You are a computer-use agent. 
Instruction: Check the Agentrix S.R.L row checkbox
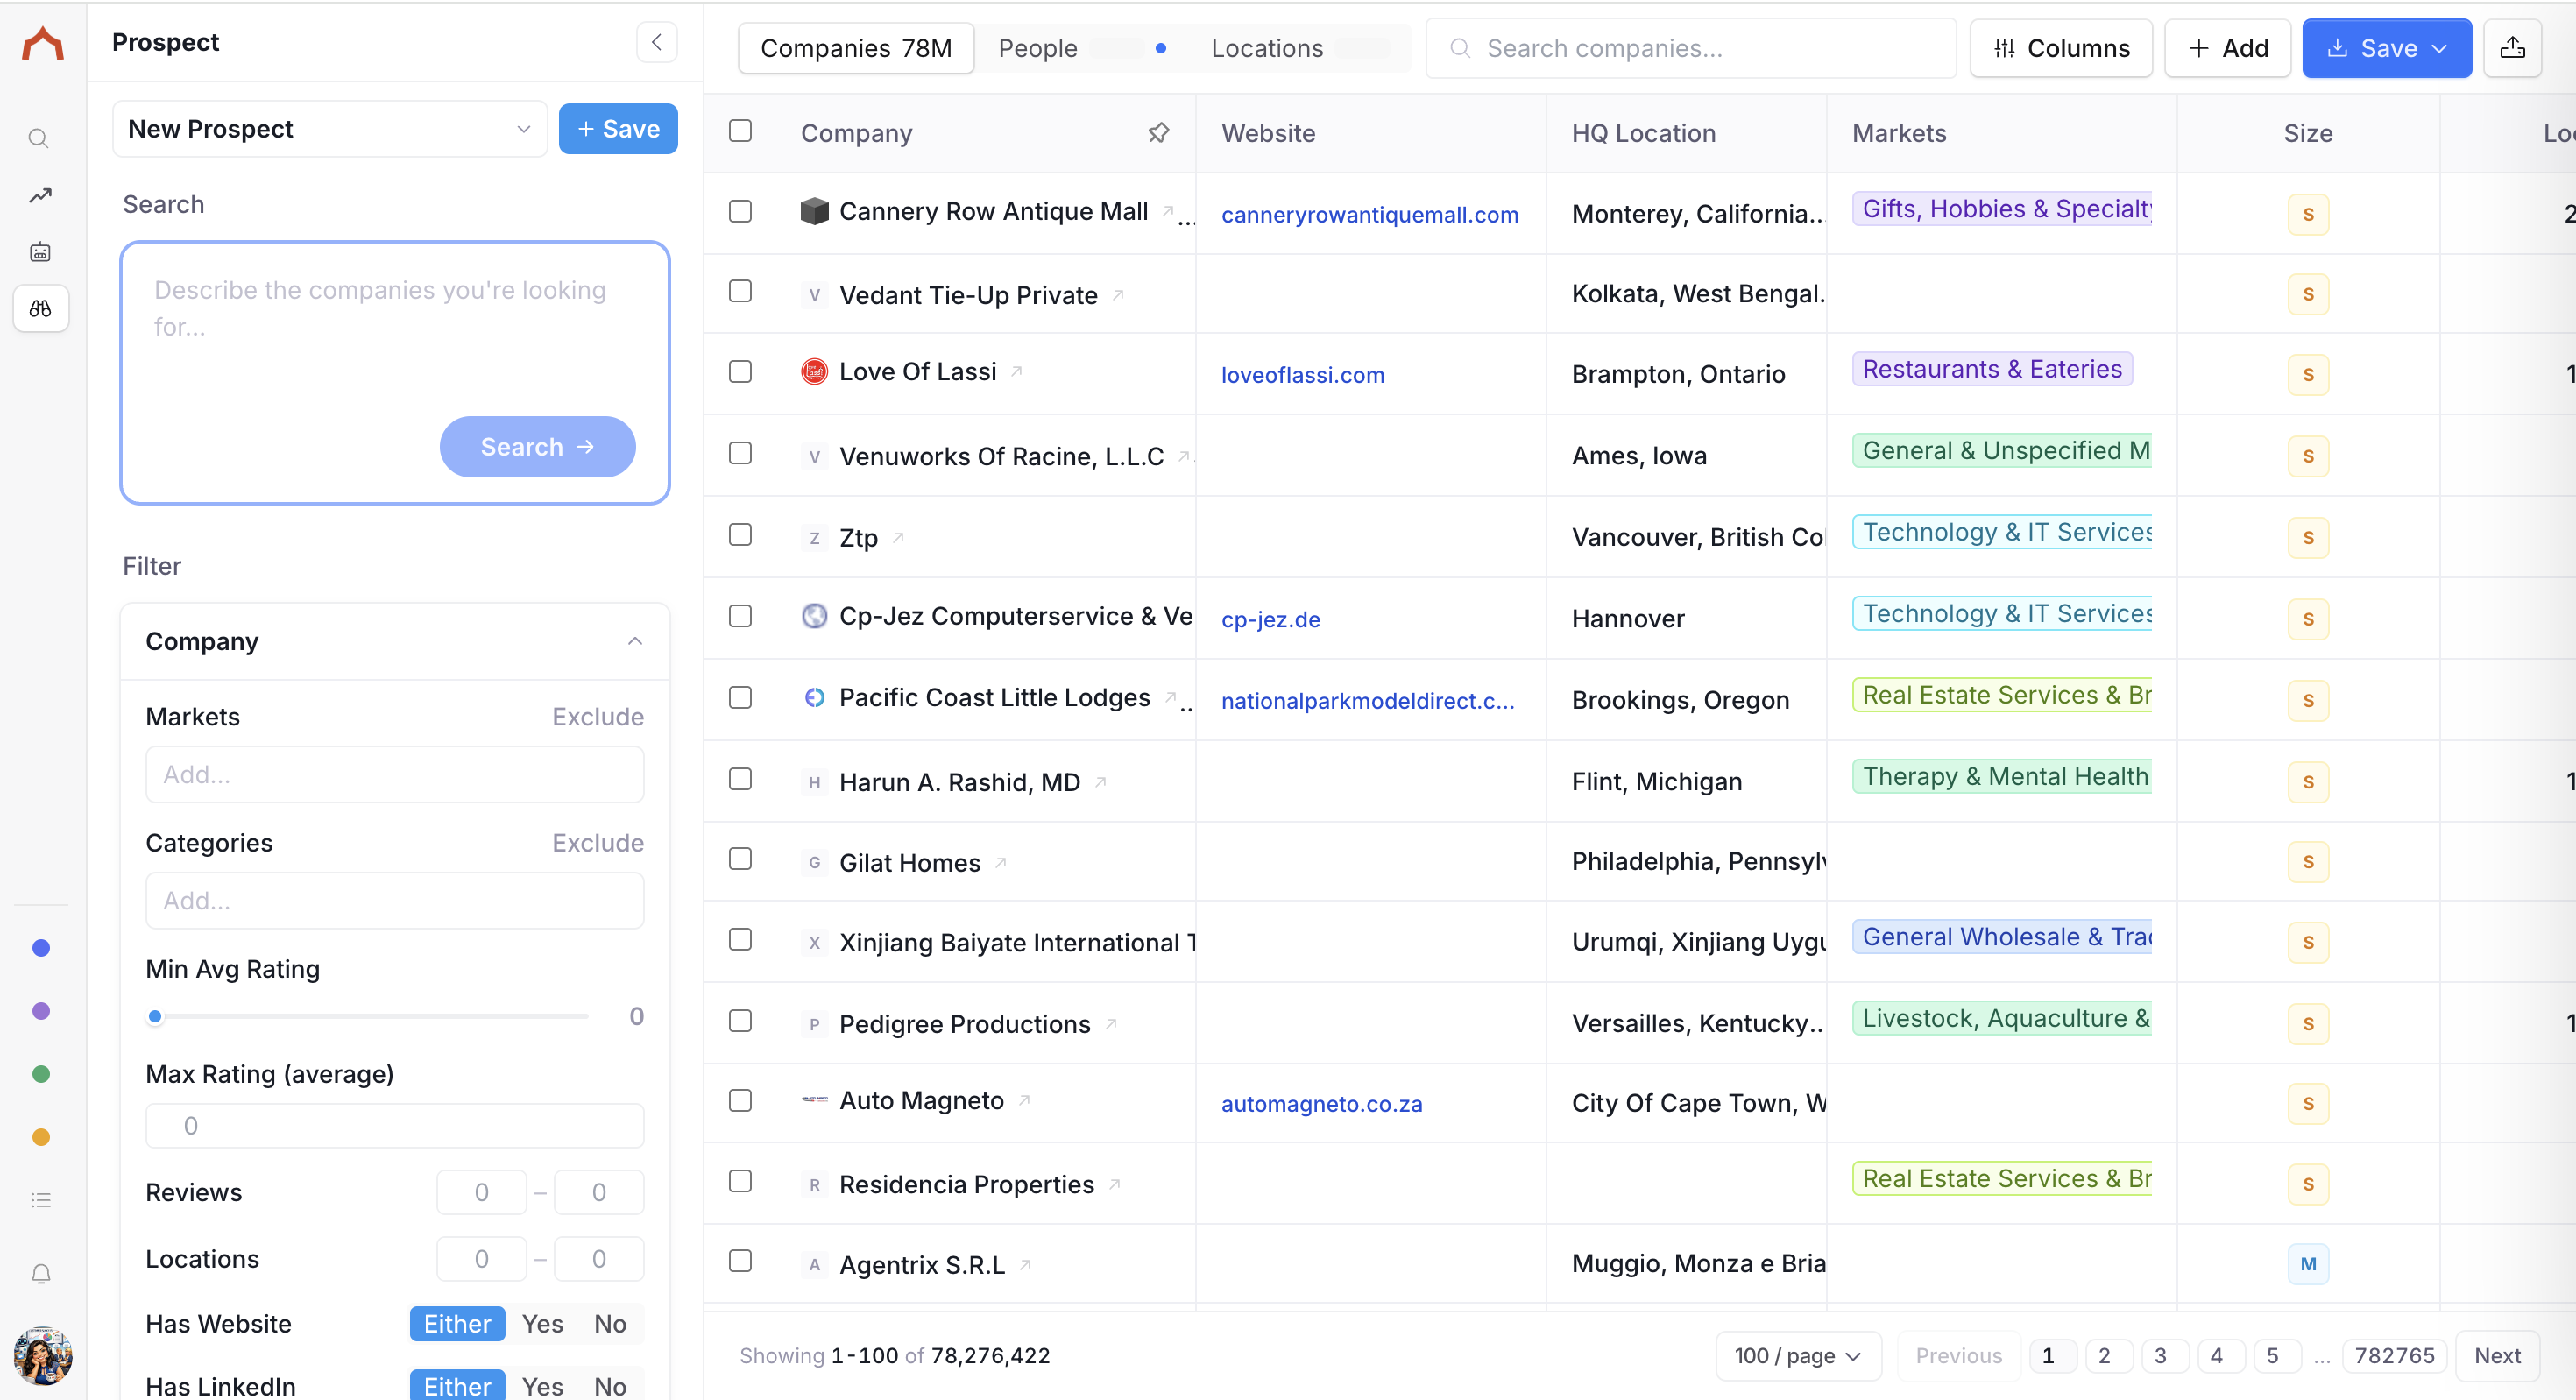pyautogui.click(x=740, y=1261)
